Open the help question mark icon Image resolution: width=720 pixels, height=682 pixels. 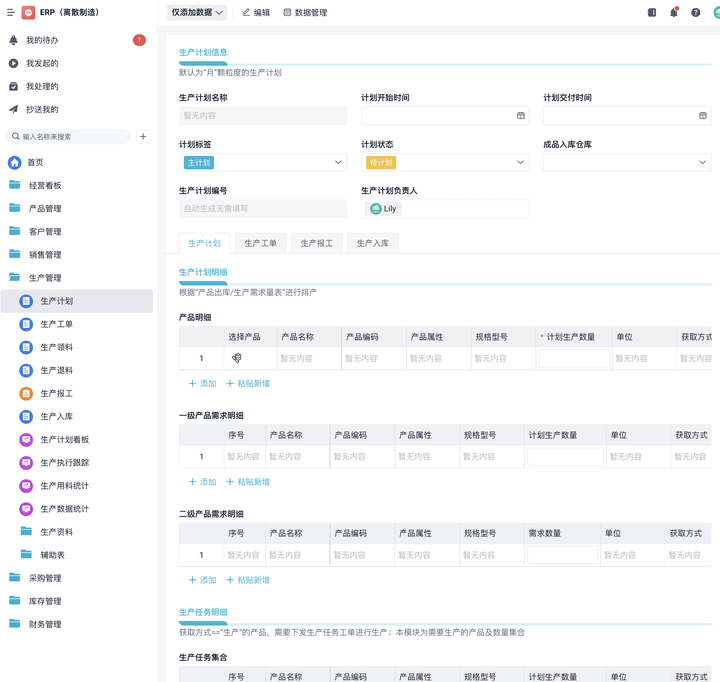click(x=696, y=13)
